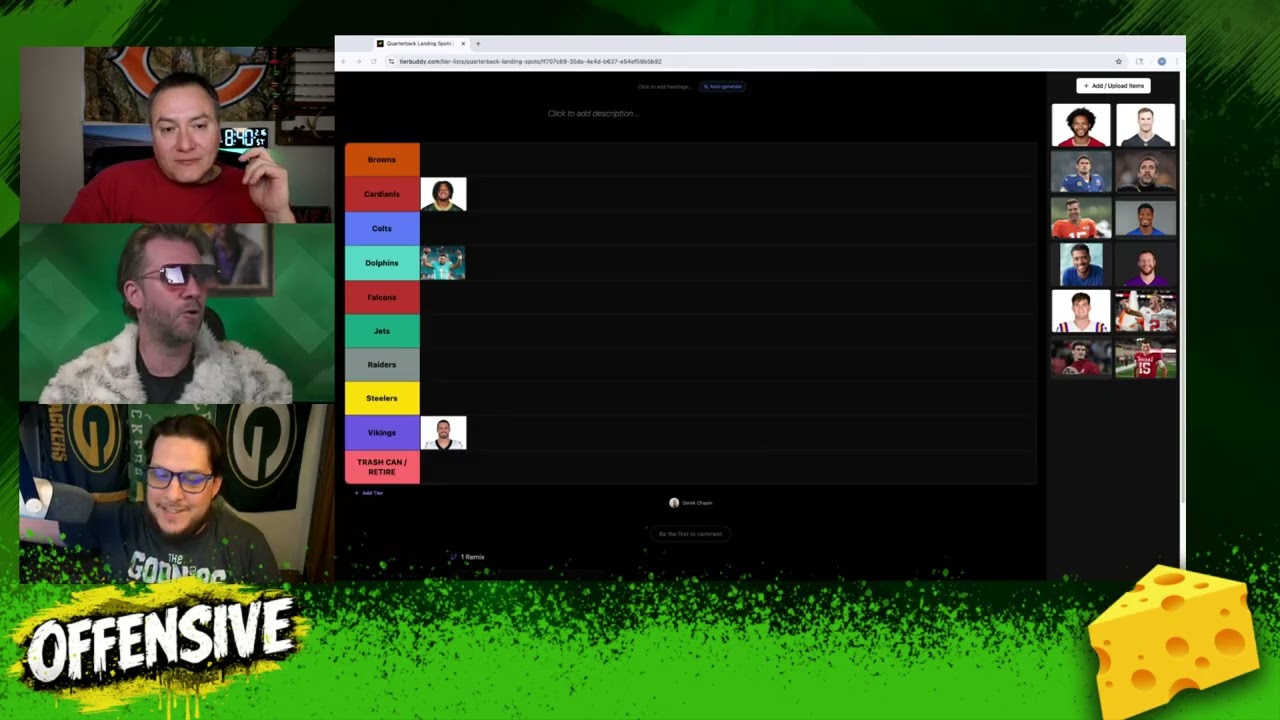Image resolution: width=1280 pixels, height=720 pixels.
Task: Close the Quarterback Landing Spots tab
Action: pos(463,43)
